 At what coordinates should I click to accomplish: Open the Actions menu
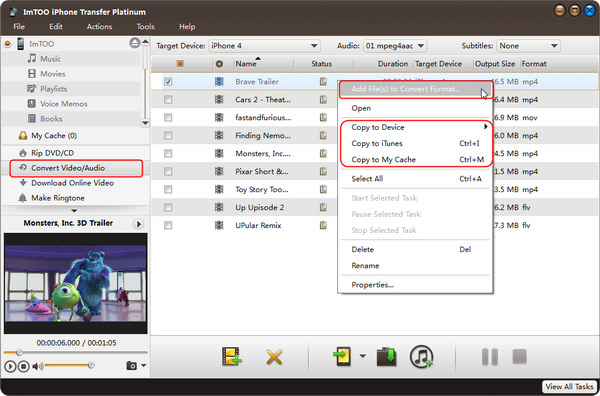[x=99, y=27]
